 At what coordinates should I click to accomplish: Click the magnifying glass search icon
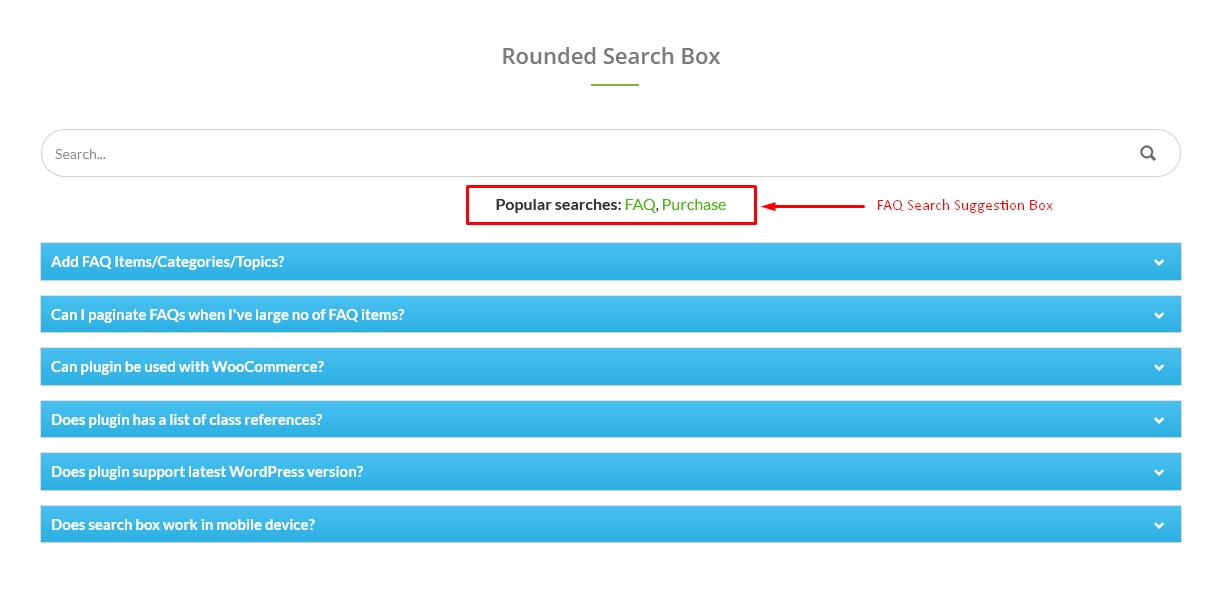[1147, 153]
